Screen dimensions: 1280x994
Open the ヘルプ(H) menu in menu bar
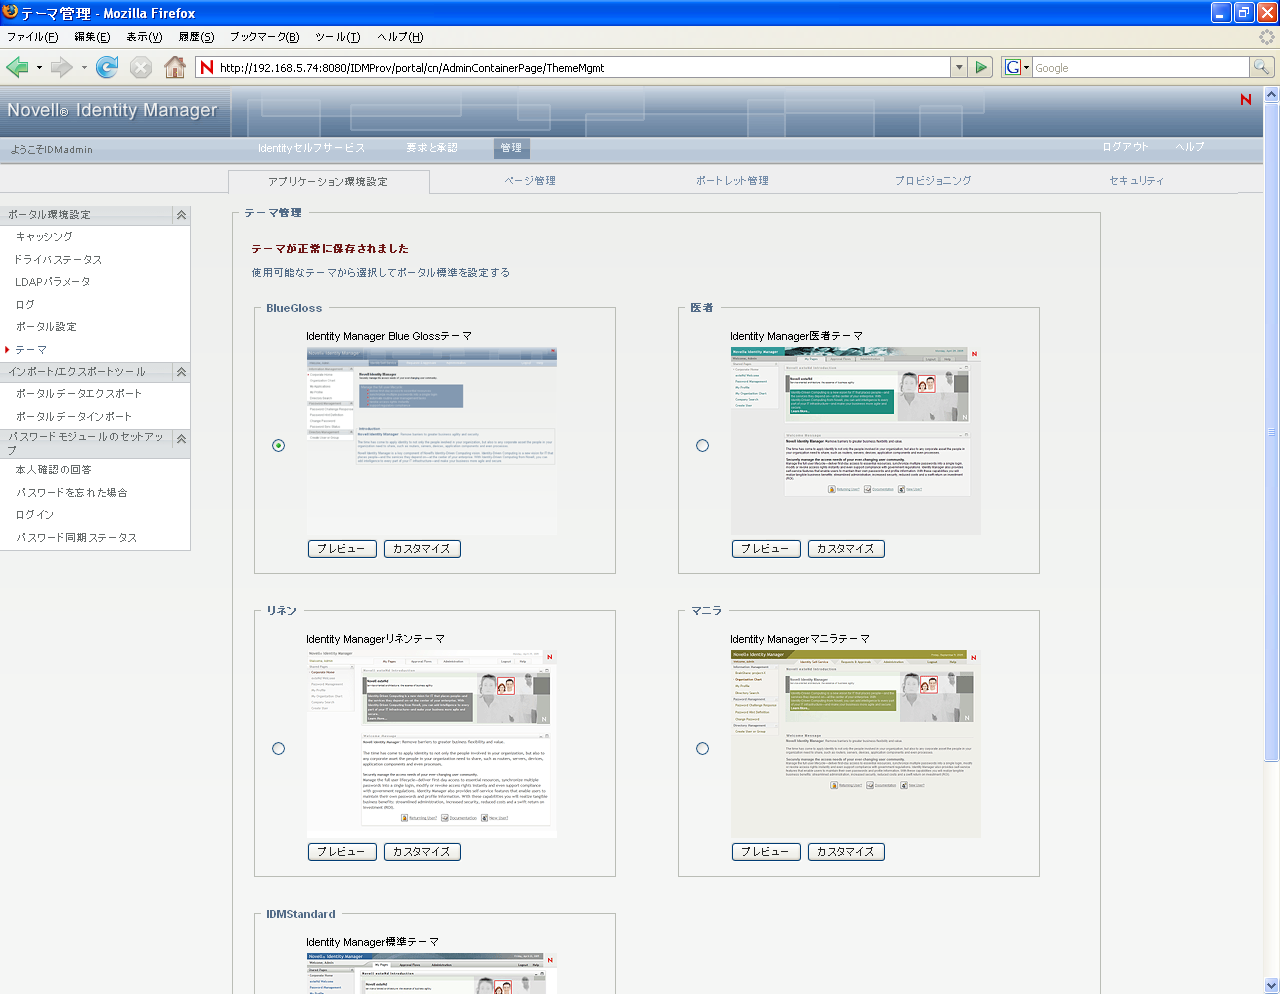400,37
